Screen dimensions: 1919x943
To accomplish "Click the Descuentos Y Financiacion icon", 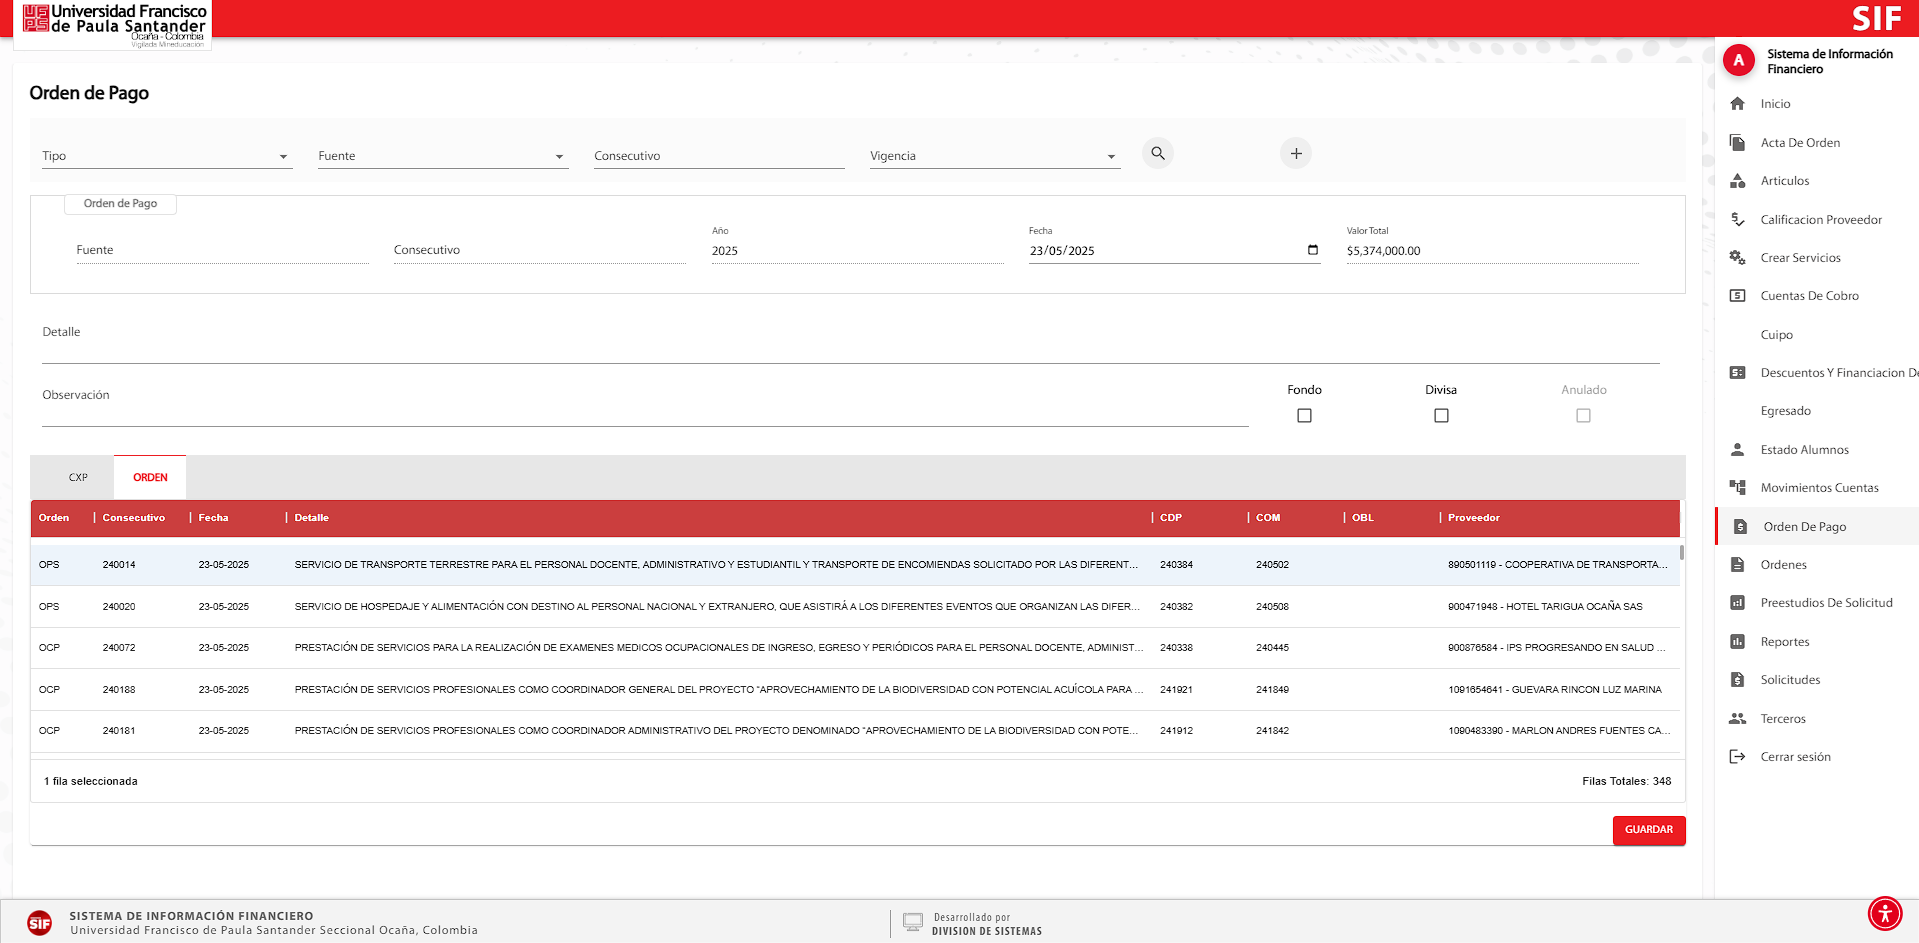I will (x=1738, y=373).
